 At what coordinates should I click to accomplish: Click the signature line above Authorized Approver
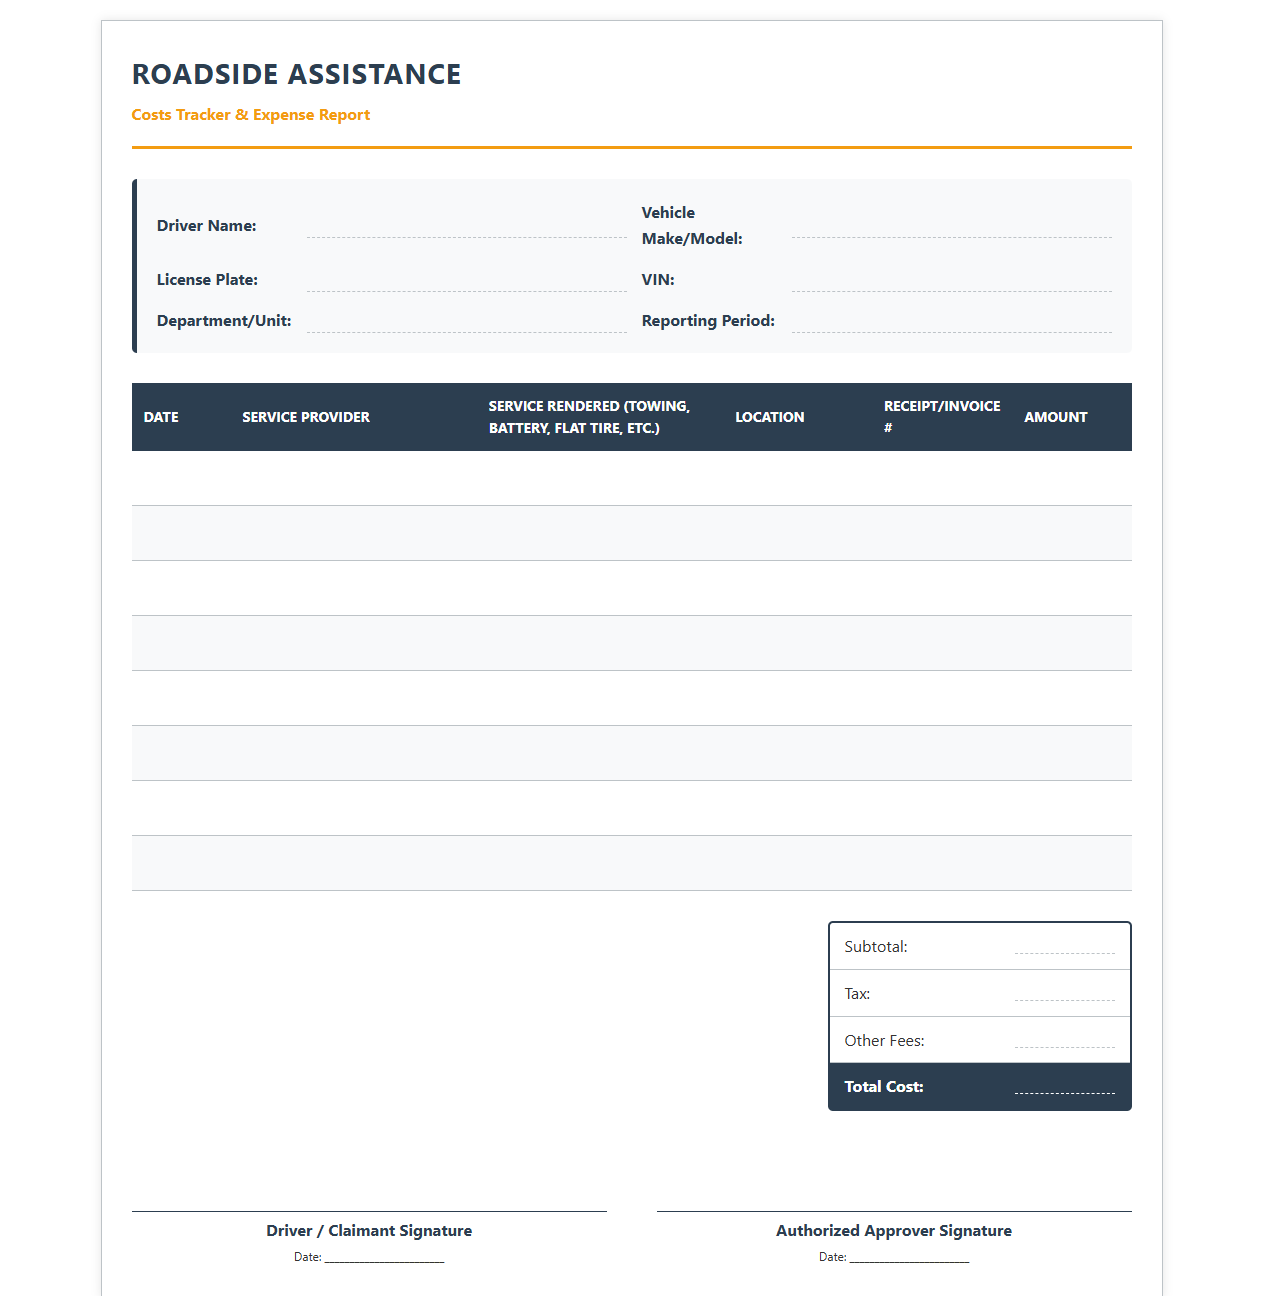click(894, 1211)
